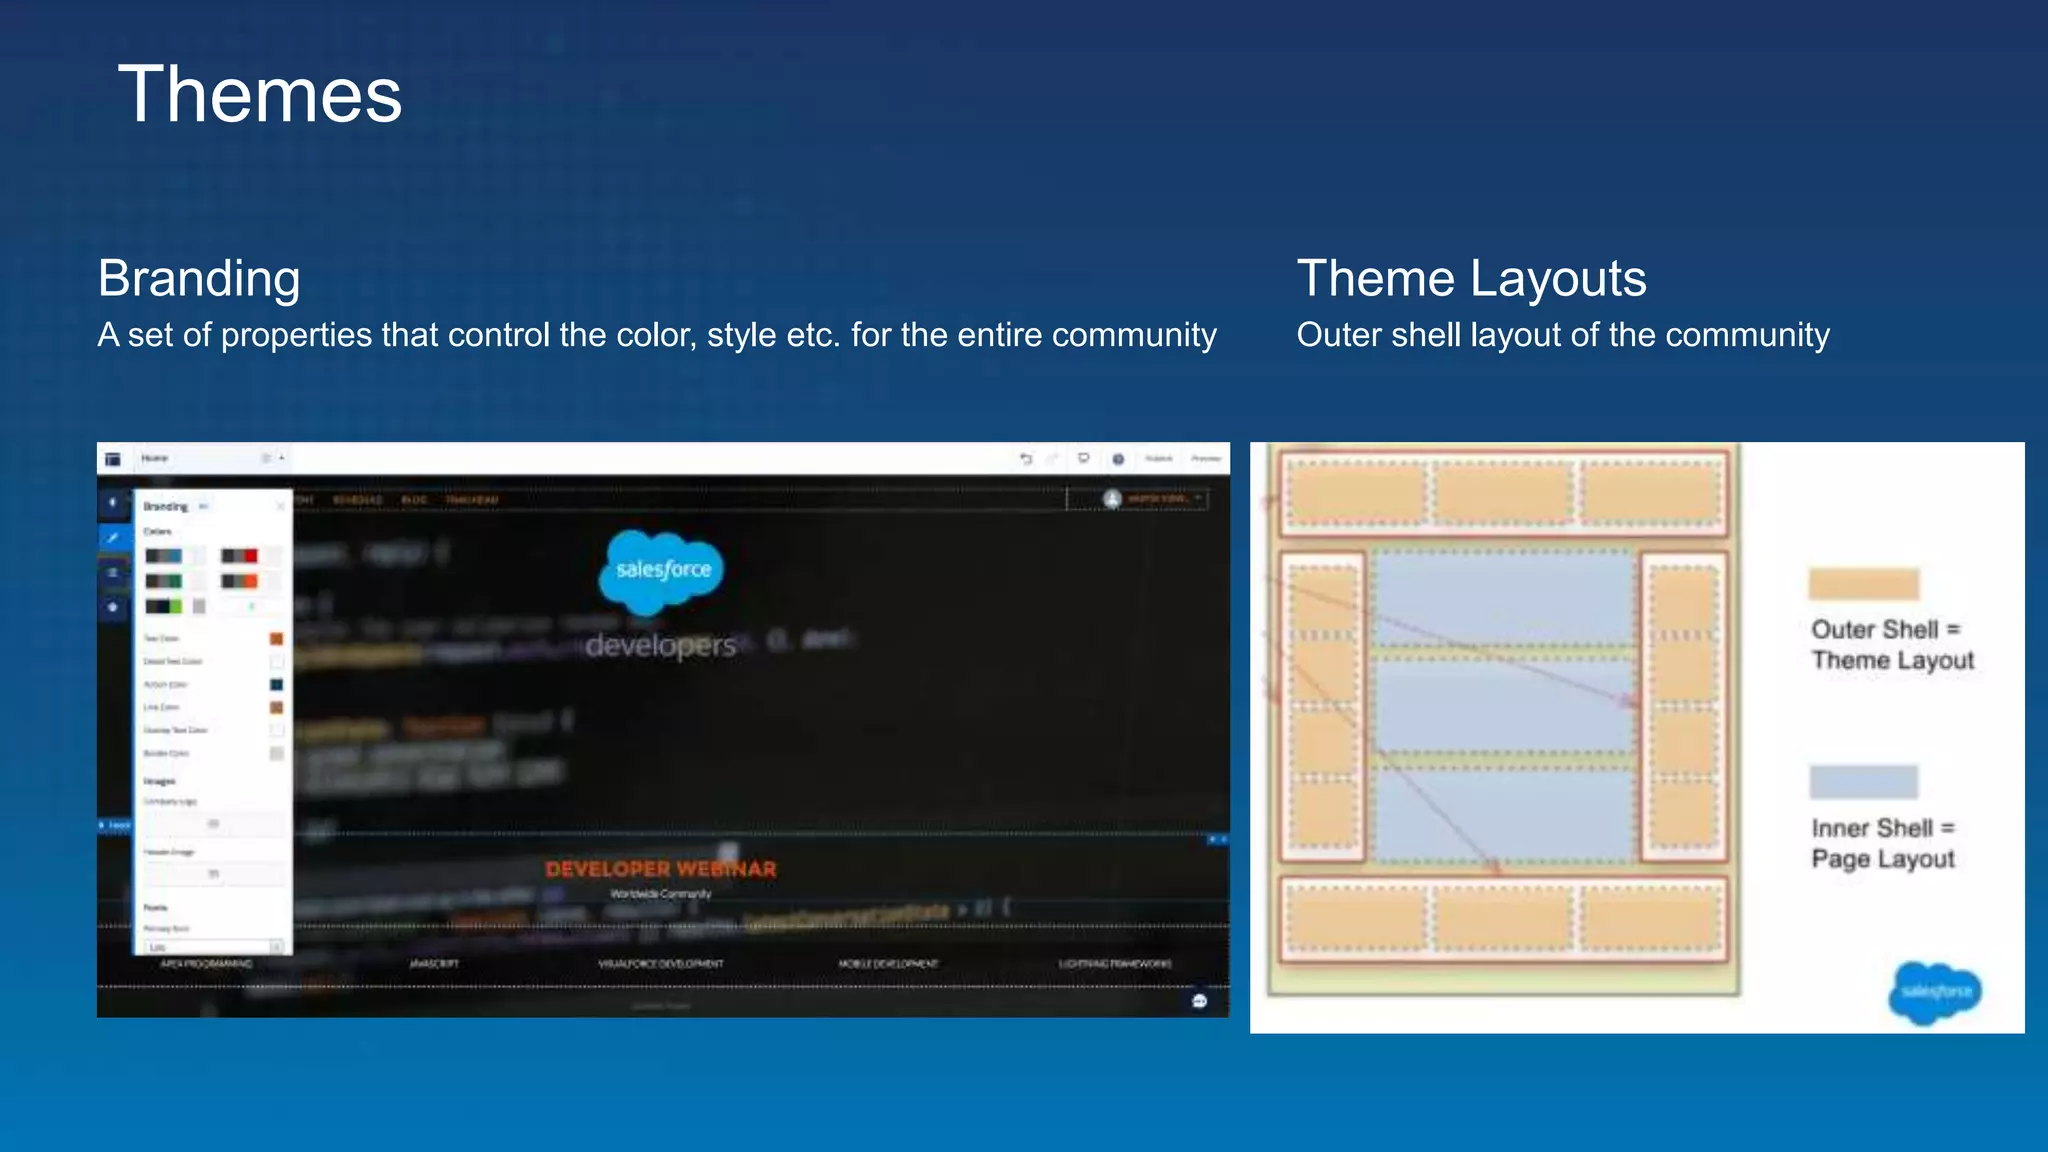Open the Community Builder menu icon
The width and height of the screenshot is (2048, 1152).
113,459
